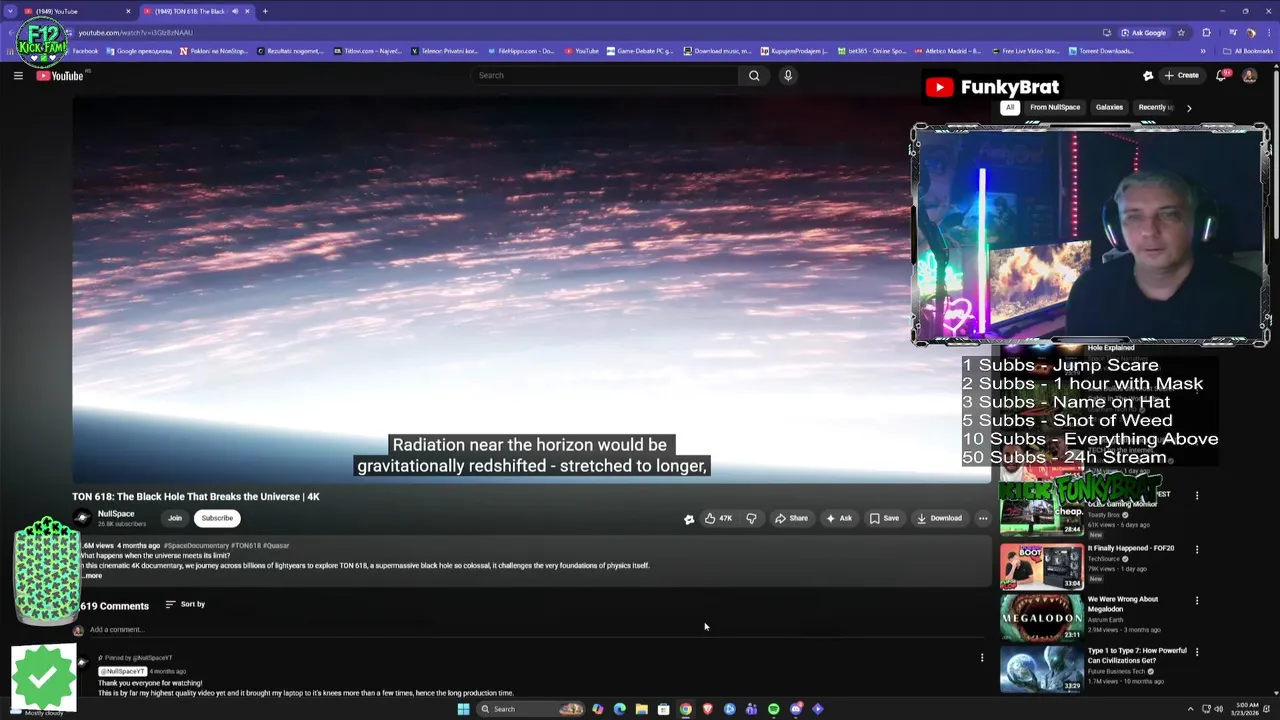Image resolution: width=1280 pixels, height=720 pixels.
Task: Share the video
Action: tap(791, 518)
